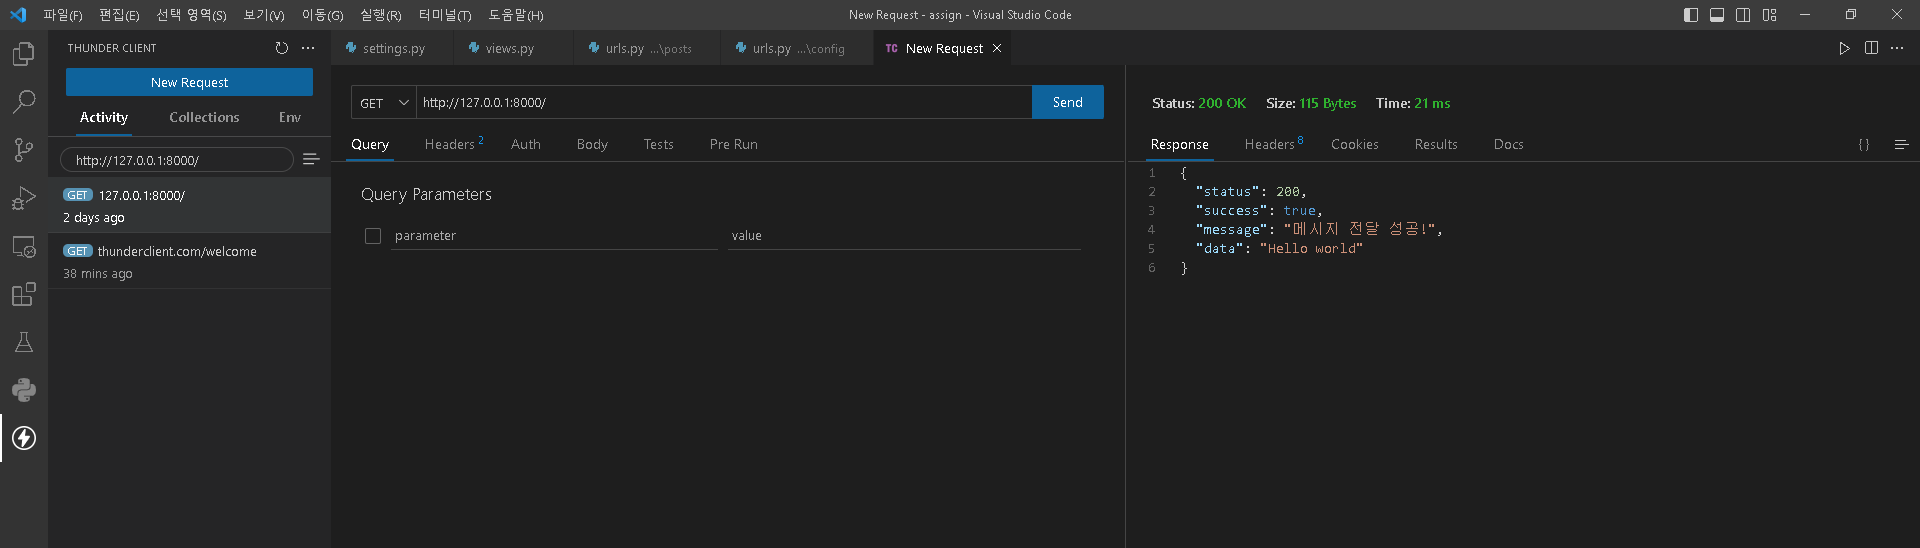1920x548 pixels.
Task: Open the Search view icon
Action: click(24, 102)
